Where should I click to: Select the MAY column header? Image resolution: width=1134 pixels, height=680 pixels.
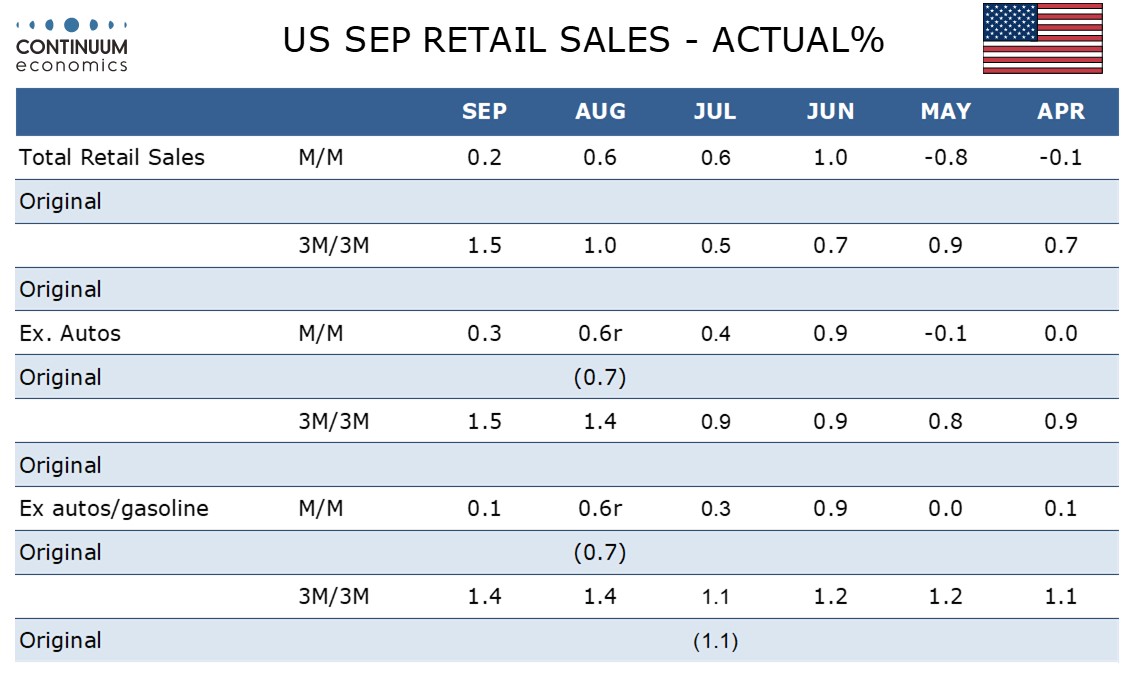click(x=945, y=112)
